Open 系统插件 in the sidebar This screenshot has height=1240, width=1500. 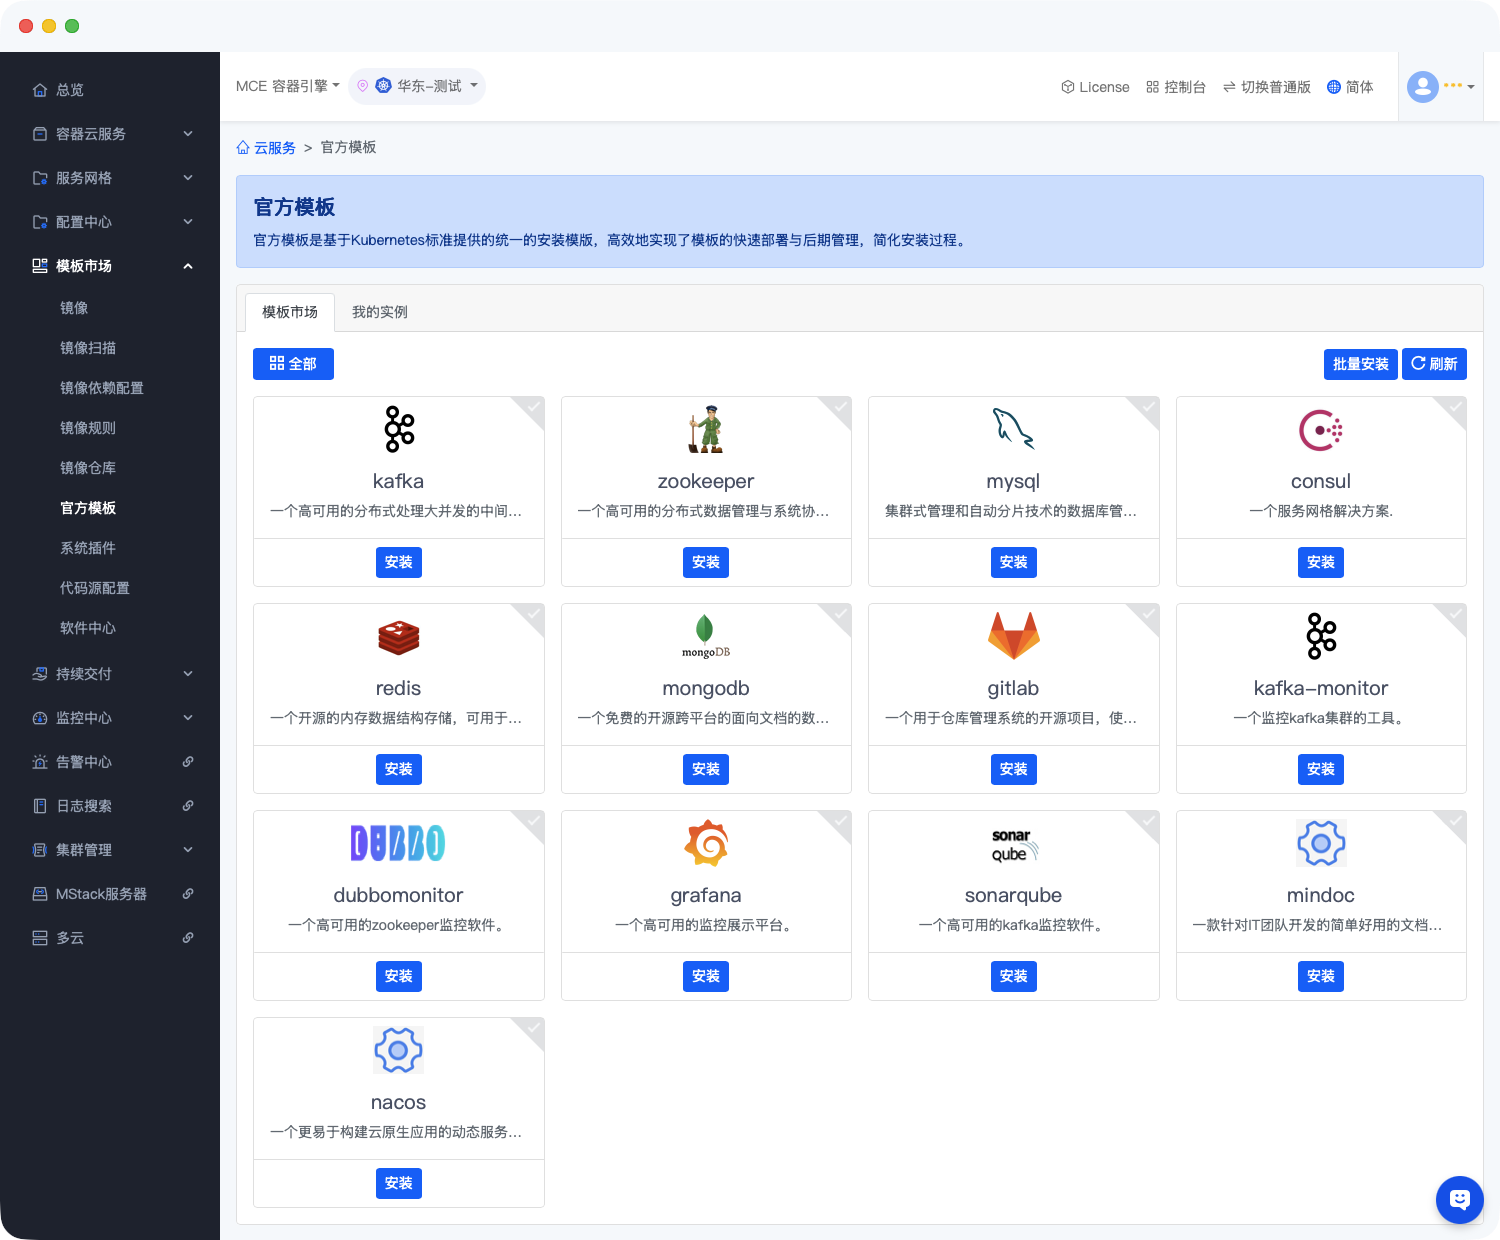[88, 548]
